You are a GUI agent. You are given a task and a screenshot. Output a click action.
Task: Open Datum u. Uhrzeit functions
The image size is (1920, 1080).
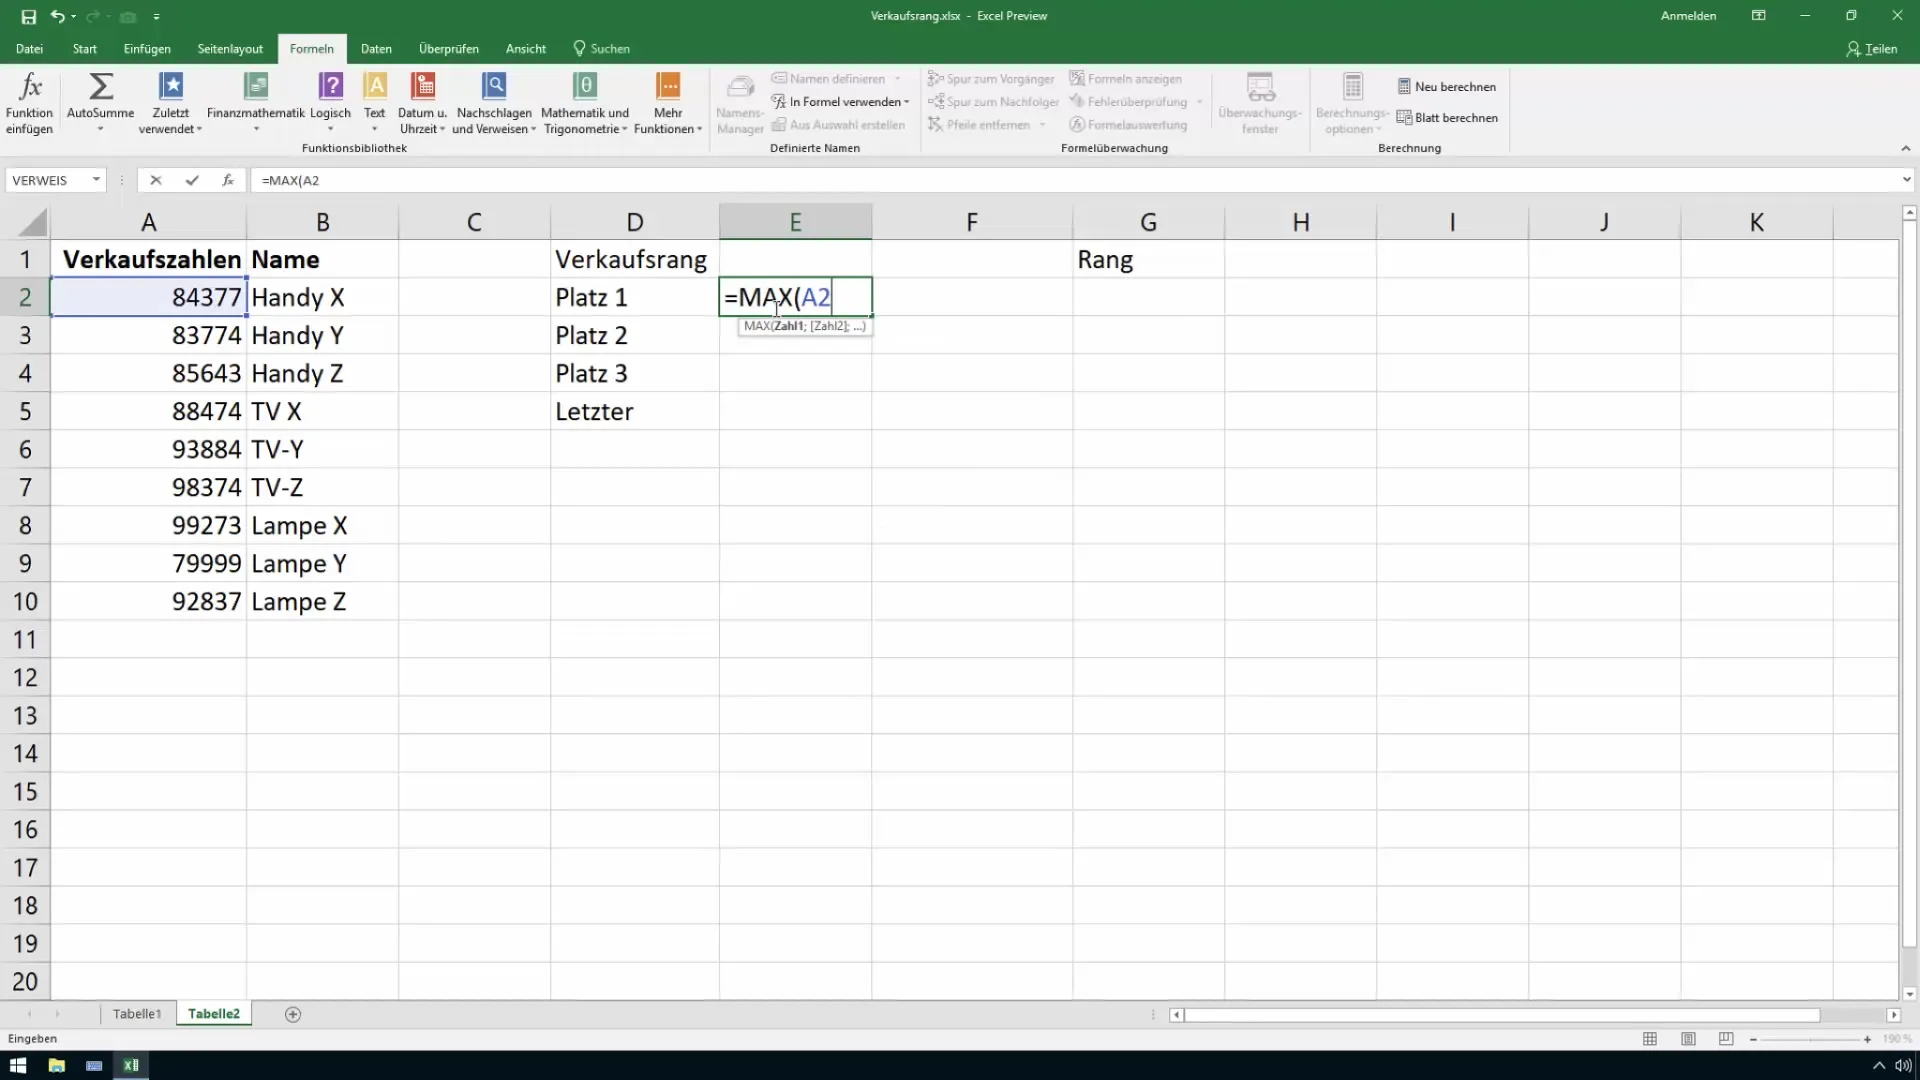(422, 102)
